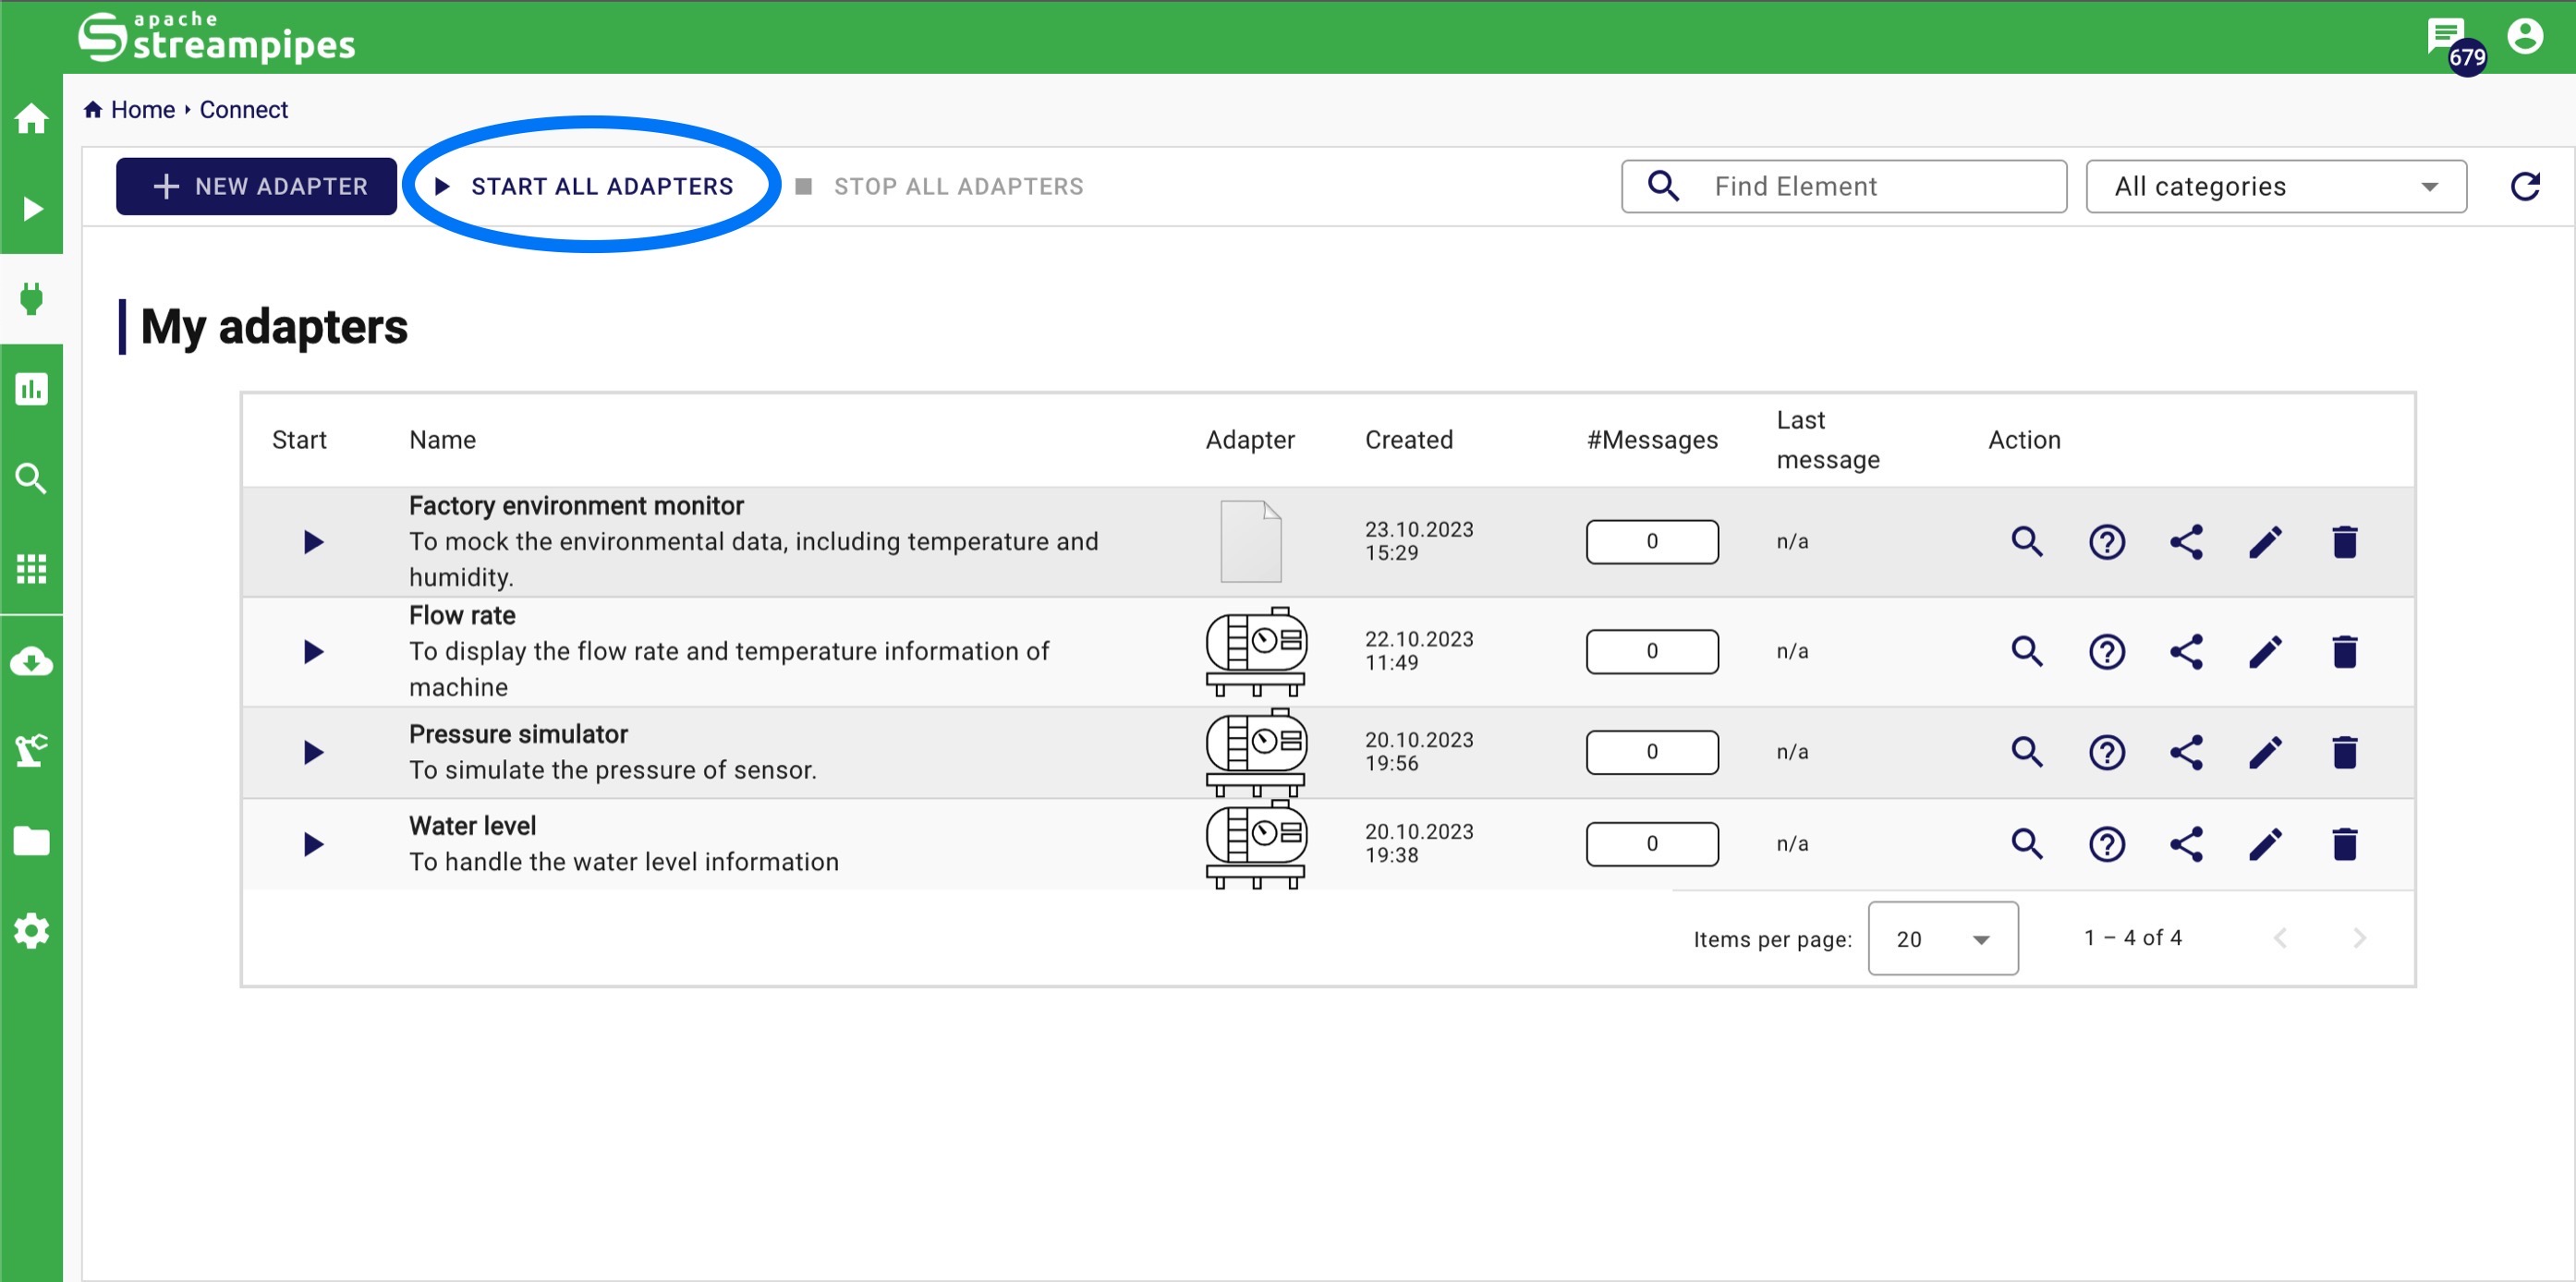Edit Pressure simulator with pencil icon
Viewport: 2576px width, 1282px height.
point(2265,752)
